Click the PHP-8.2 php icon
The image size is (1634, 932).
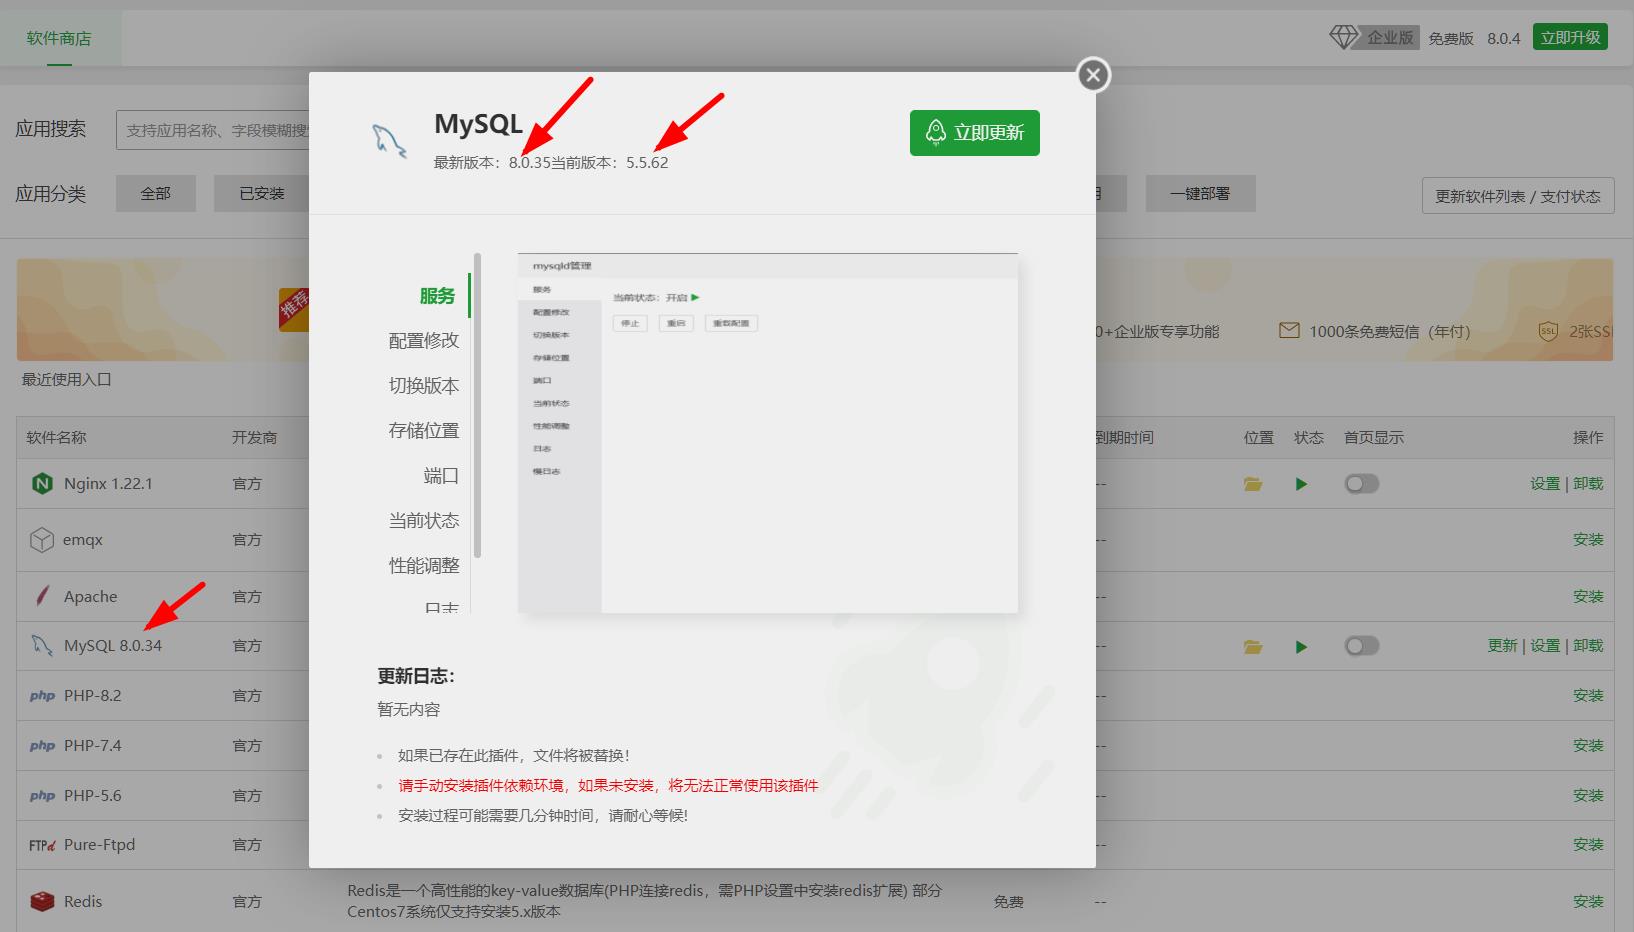pyautogui.click(x=42, y=696)
